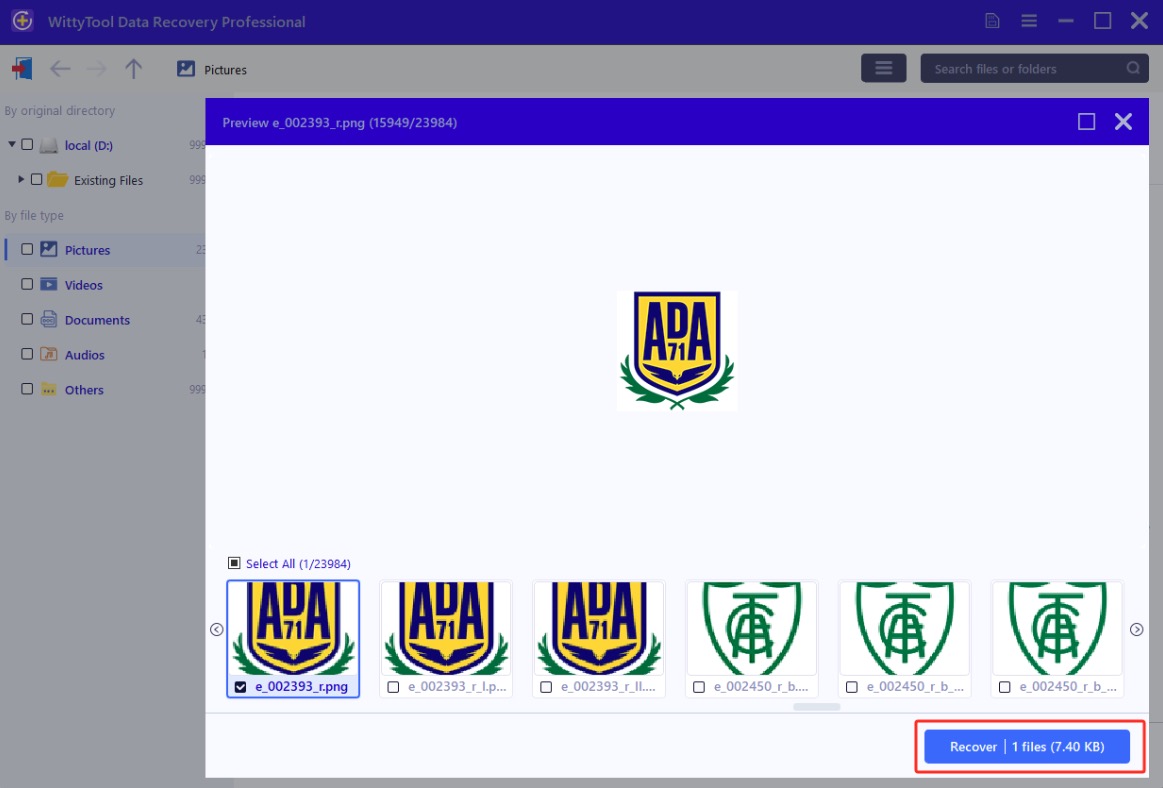Click the Pictures category icon
The height and width of the screenshot is (788, 1163).
click(49, 249)
